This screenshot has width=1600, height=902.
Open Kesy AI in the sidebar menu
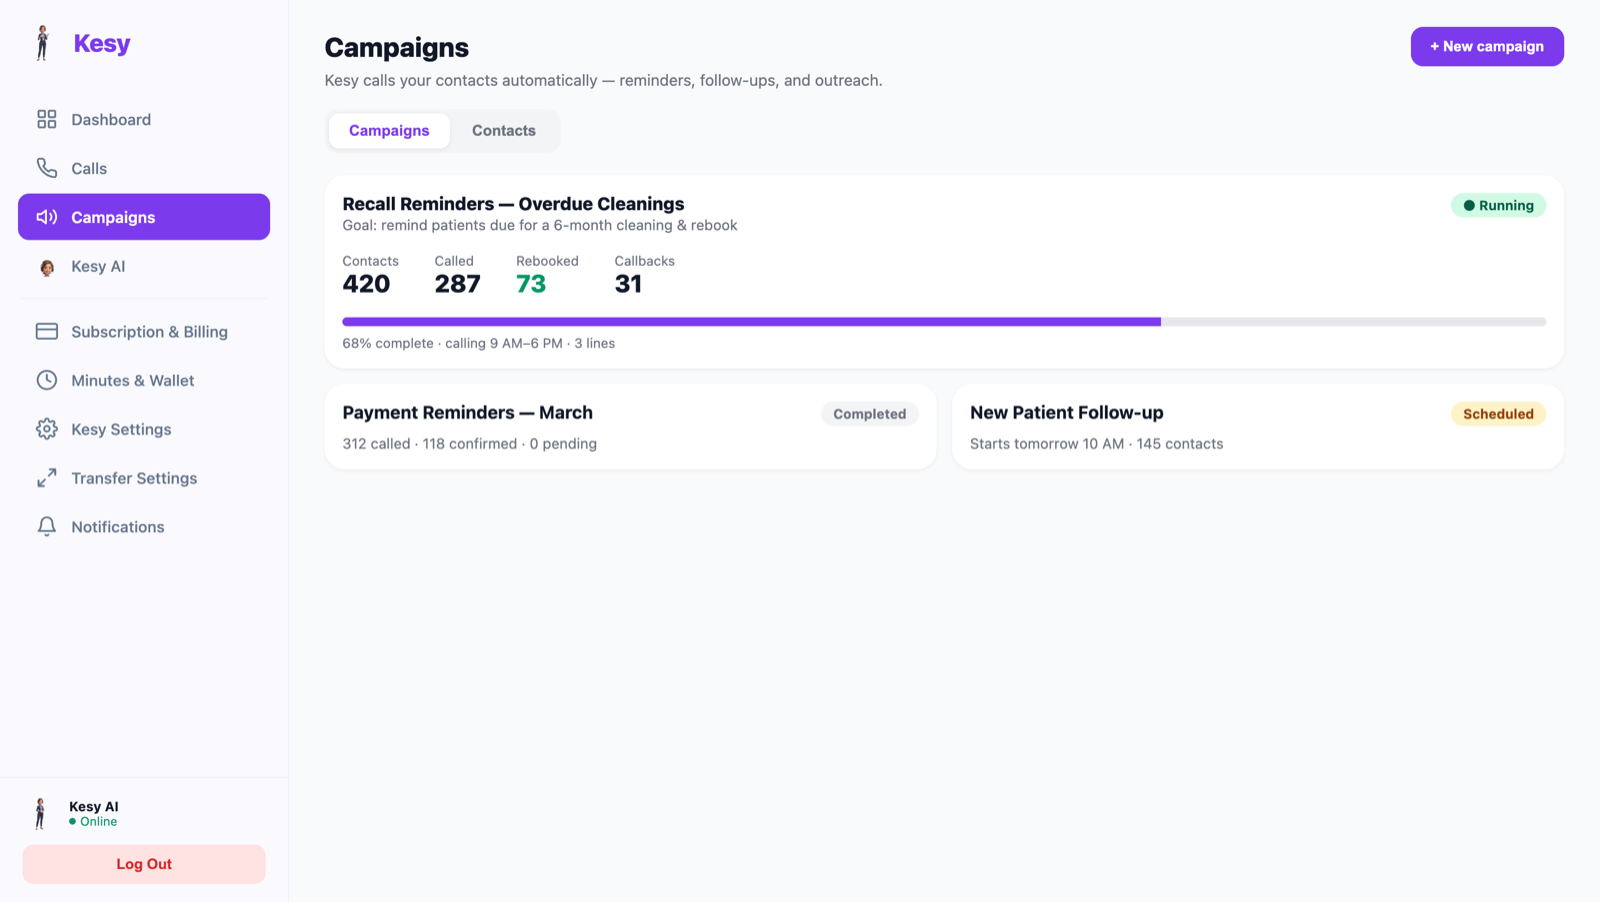[x=144, y=266]
